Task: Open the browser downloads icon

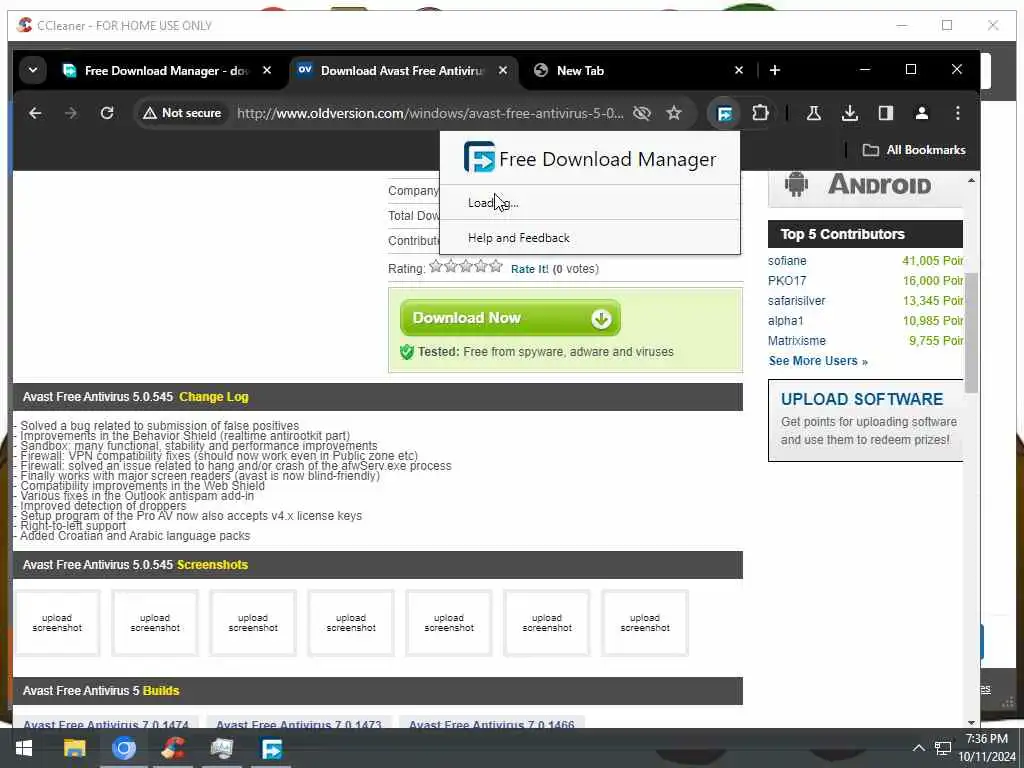Action: 850,114
